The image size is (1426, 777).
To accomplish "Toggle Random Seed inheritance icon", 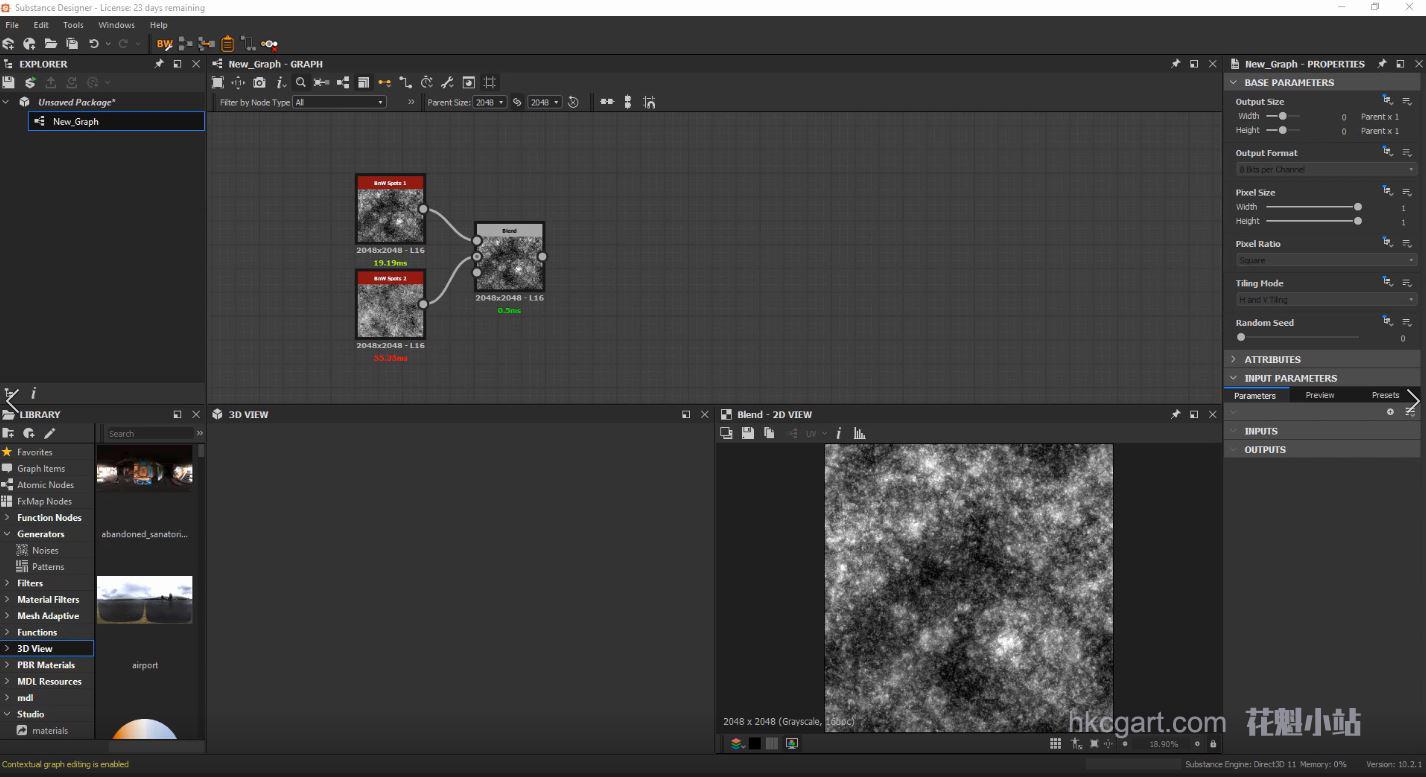I will pos(1387,322).
